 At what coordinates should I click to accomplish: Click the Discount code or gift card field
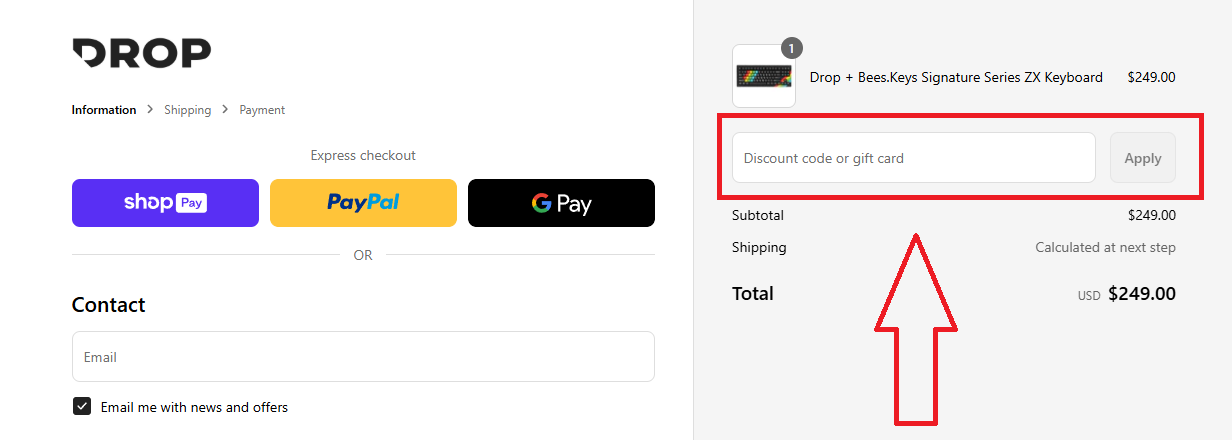[x=914, y=158]
